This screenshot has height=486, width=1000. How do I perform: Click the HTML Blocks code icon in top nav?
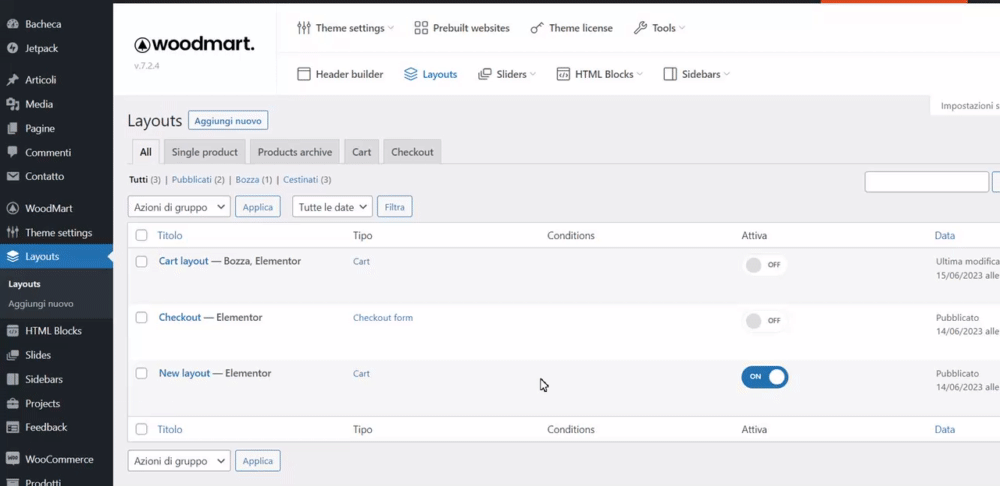tap(563, 74)
